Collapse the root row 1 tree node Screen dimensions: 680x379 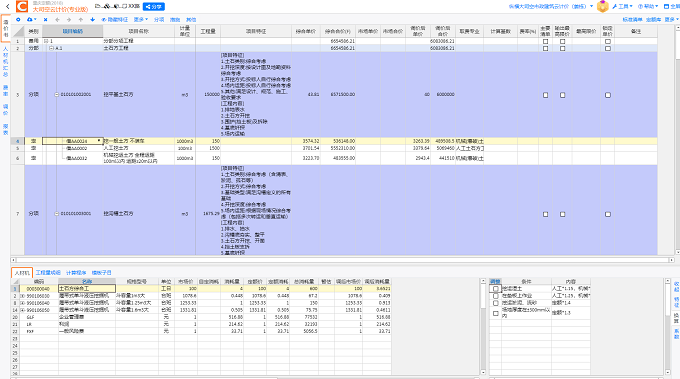(x=46, y=41)
